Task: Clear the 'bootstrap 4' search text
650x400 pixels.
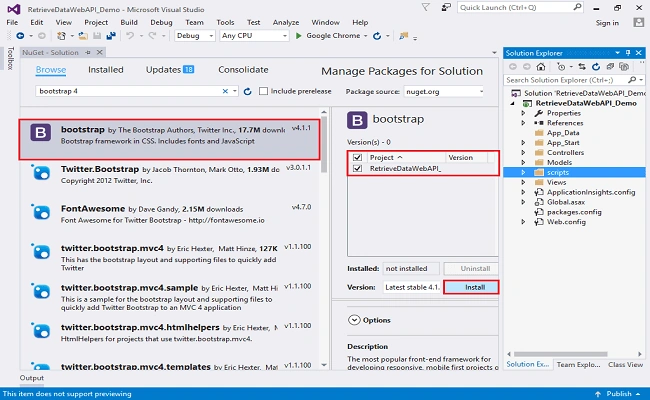Action: pos(225,91)
